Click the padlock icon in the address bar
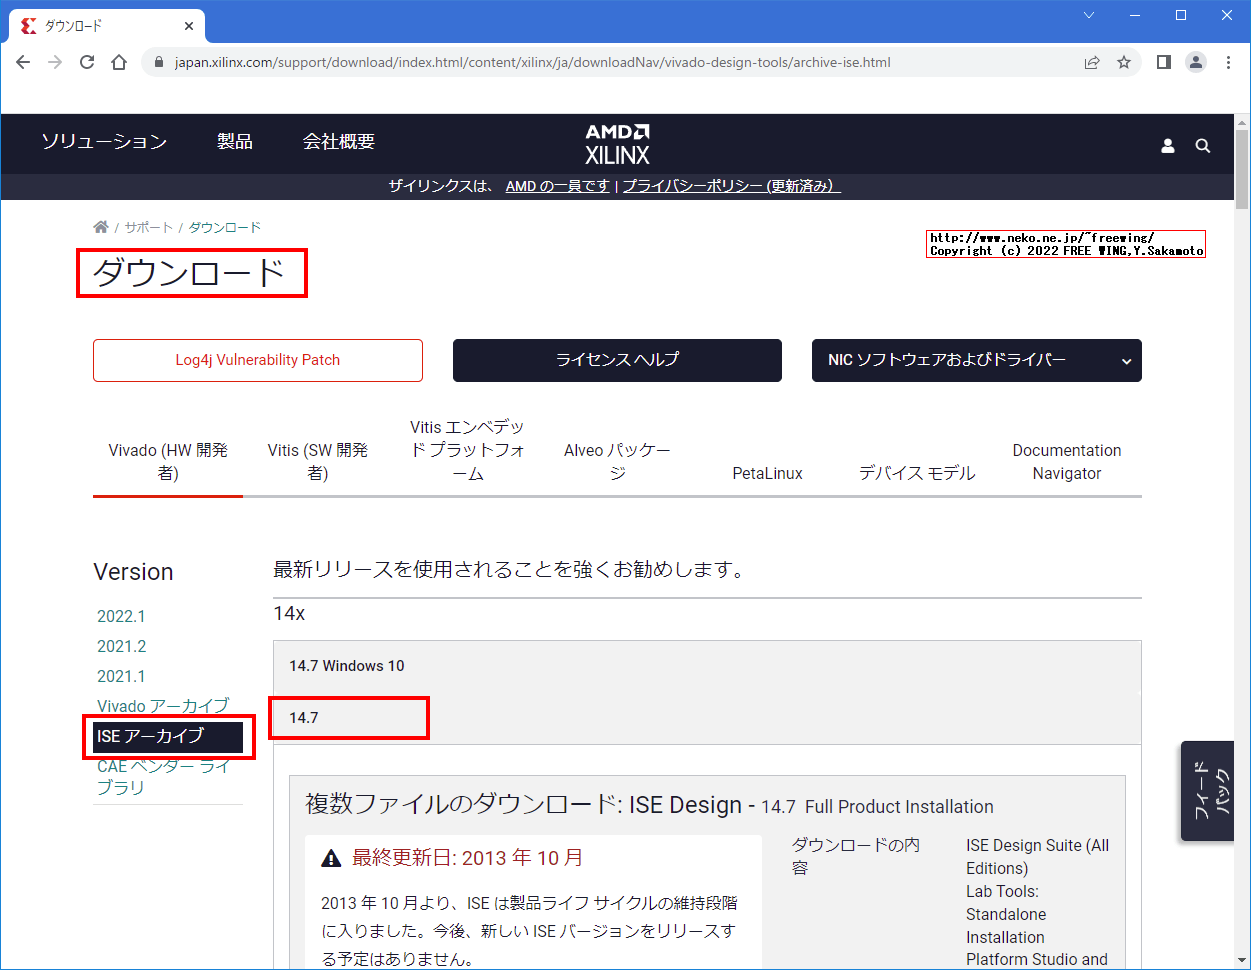This screenshot has width=1251, height=970. 158,61
